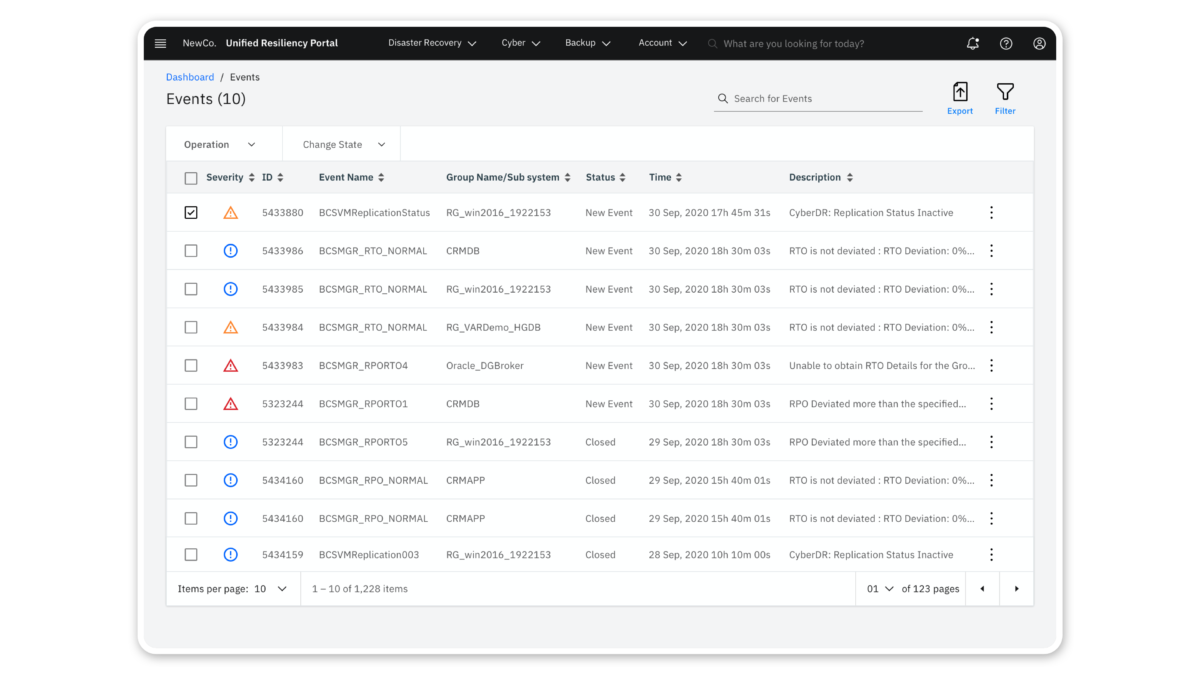1200x675 pixels.
Task: Select the checkbox for event 5433983
Action: click(191, 366)
